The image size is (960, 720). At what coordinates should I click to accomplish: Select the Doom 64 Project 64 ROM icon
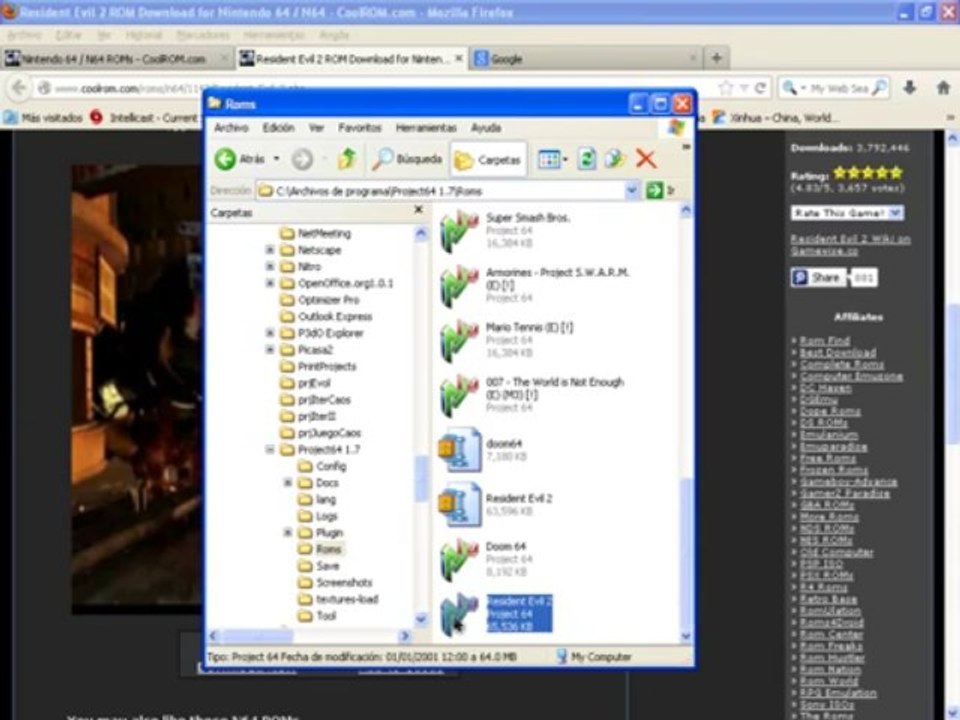tap(459, 560)
